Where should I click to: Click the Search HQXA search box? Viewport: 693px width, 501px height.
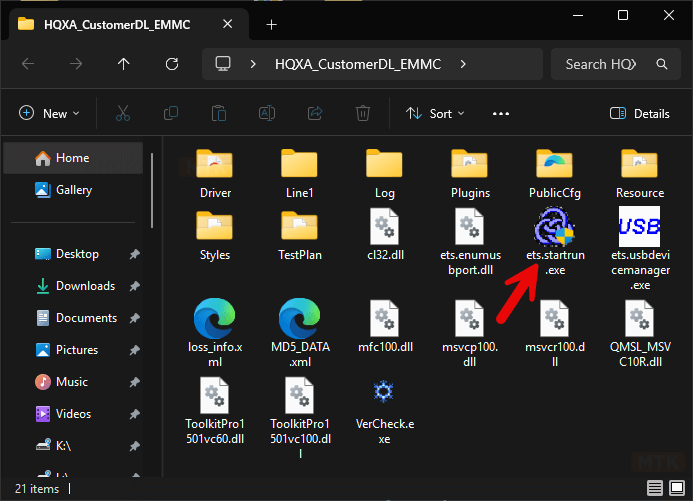(600, 64)
